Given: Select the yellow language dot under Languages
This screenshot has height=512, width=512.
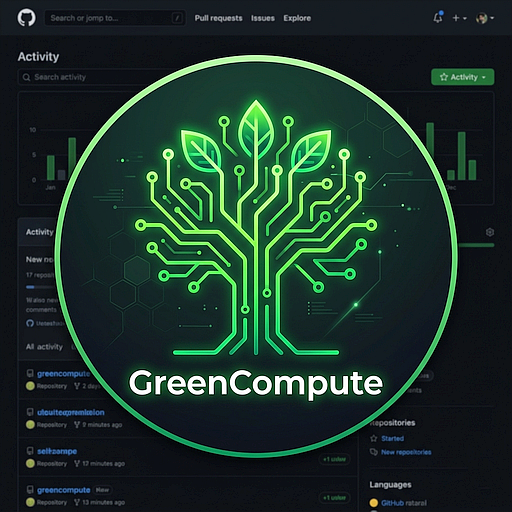Looking at the screenshot, I should [x=374, y=503].
